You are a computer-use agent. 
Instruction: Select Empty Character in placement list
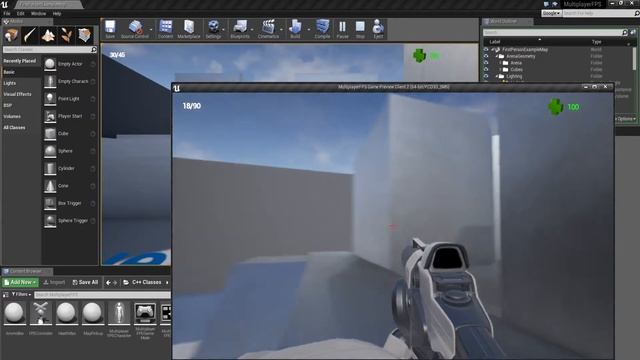pos(70,81)
